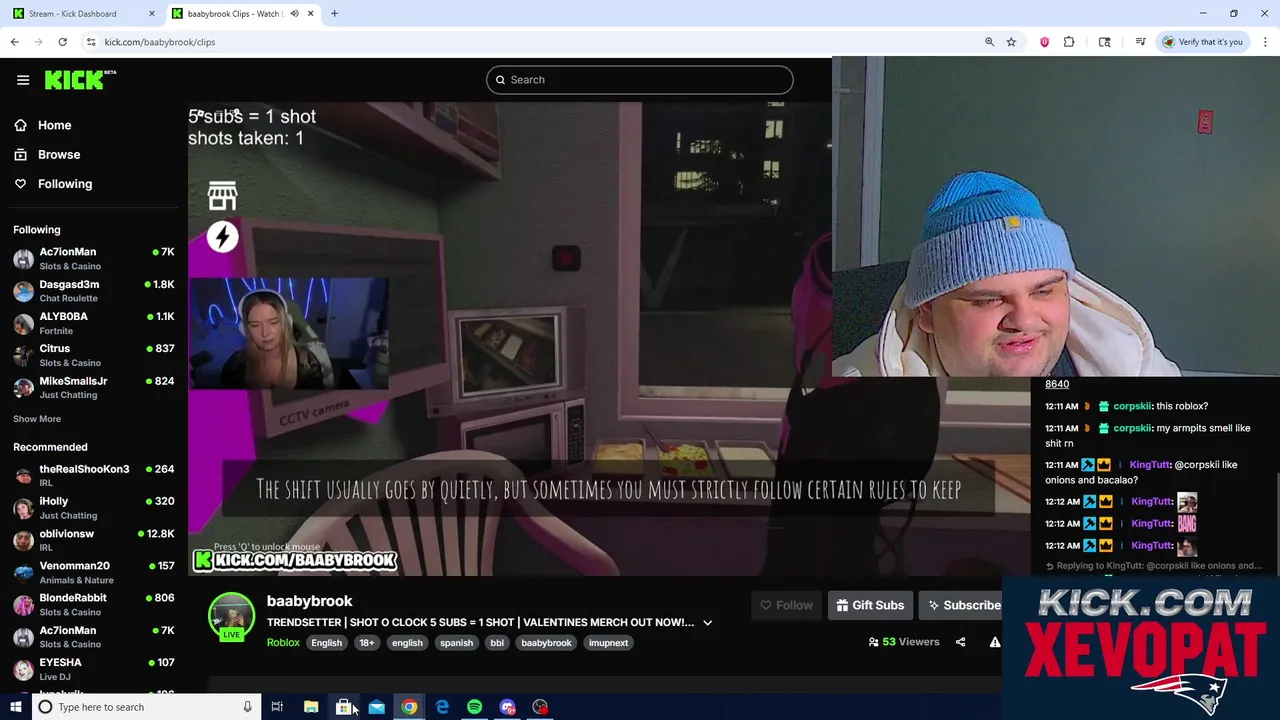This screenshot has height=720, width=1280.
Task: Open MikeSmallsJr channel
Action: [94, 387]
